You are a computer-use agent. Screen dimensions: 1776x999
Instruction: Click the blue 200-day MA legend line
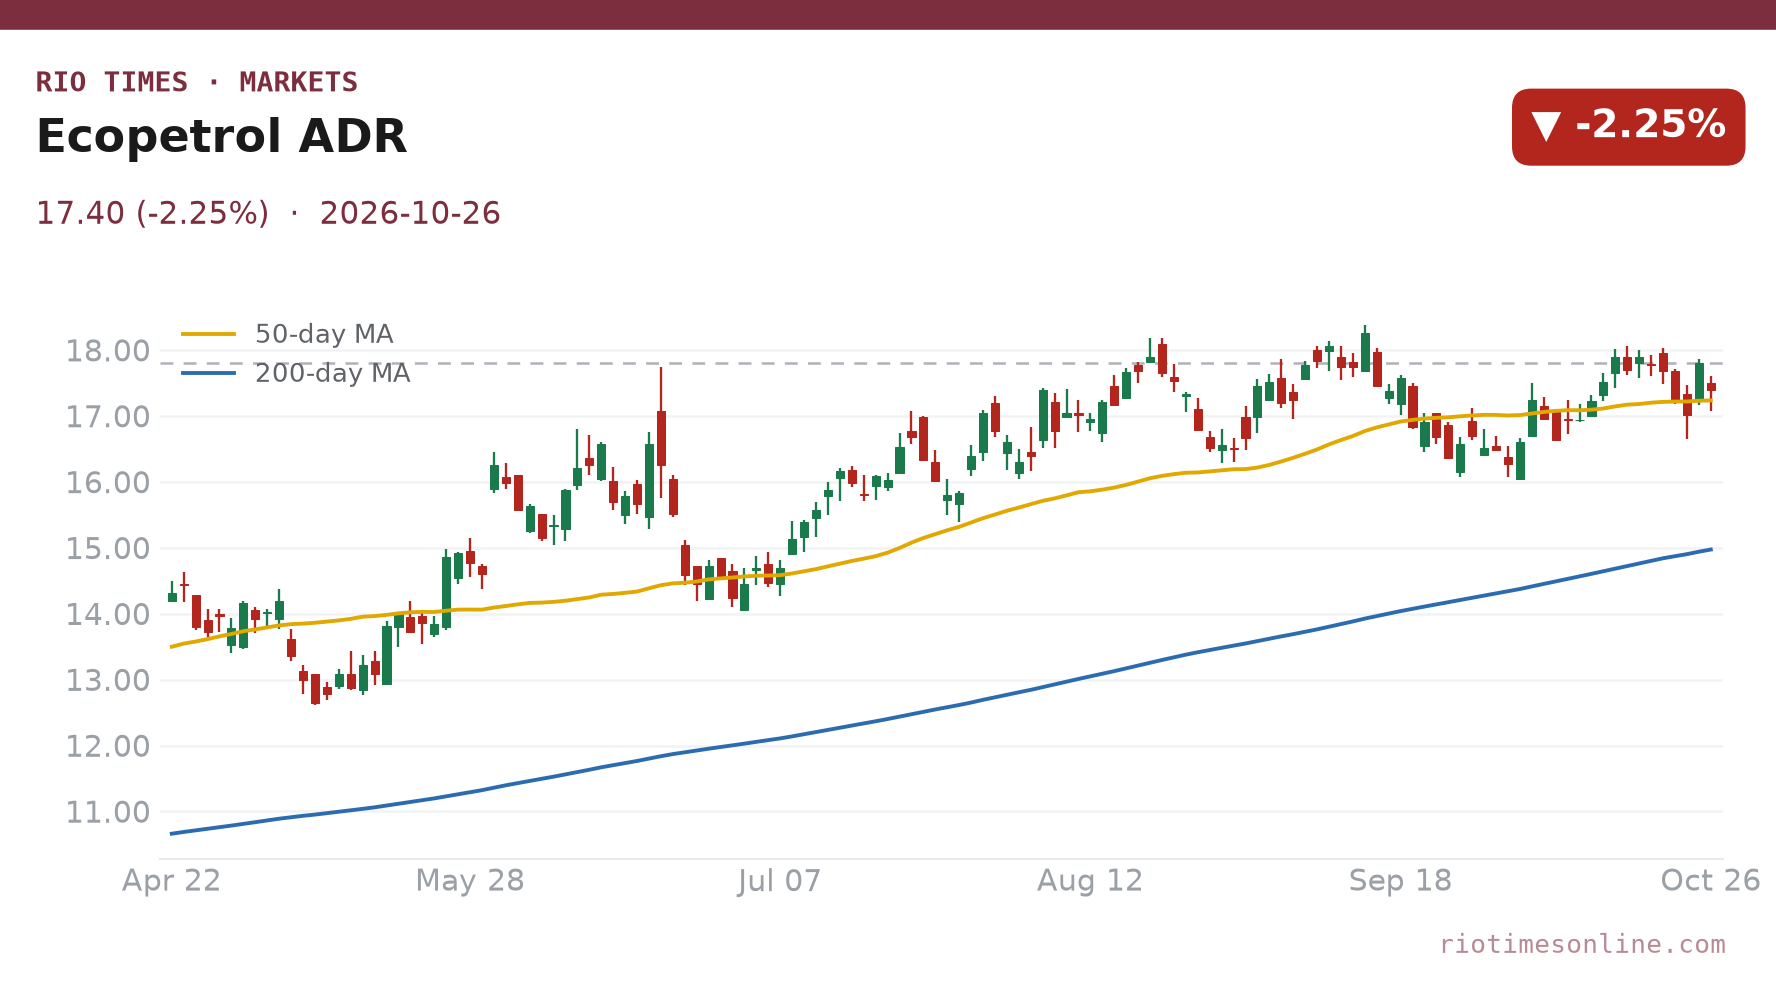tap(209, 373)
